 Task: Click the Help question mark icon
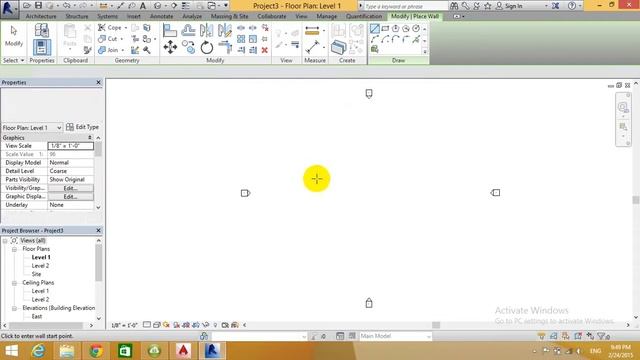[571, 6]
